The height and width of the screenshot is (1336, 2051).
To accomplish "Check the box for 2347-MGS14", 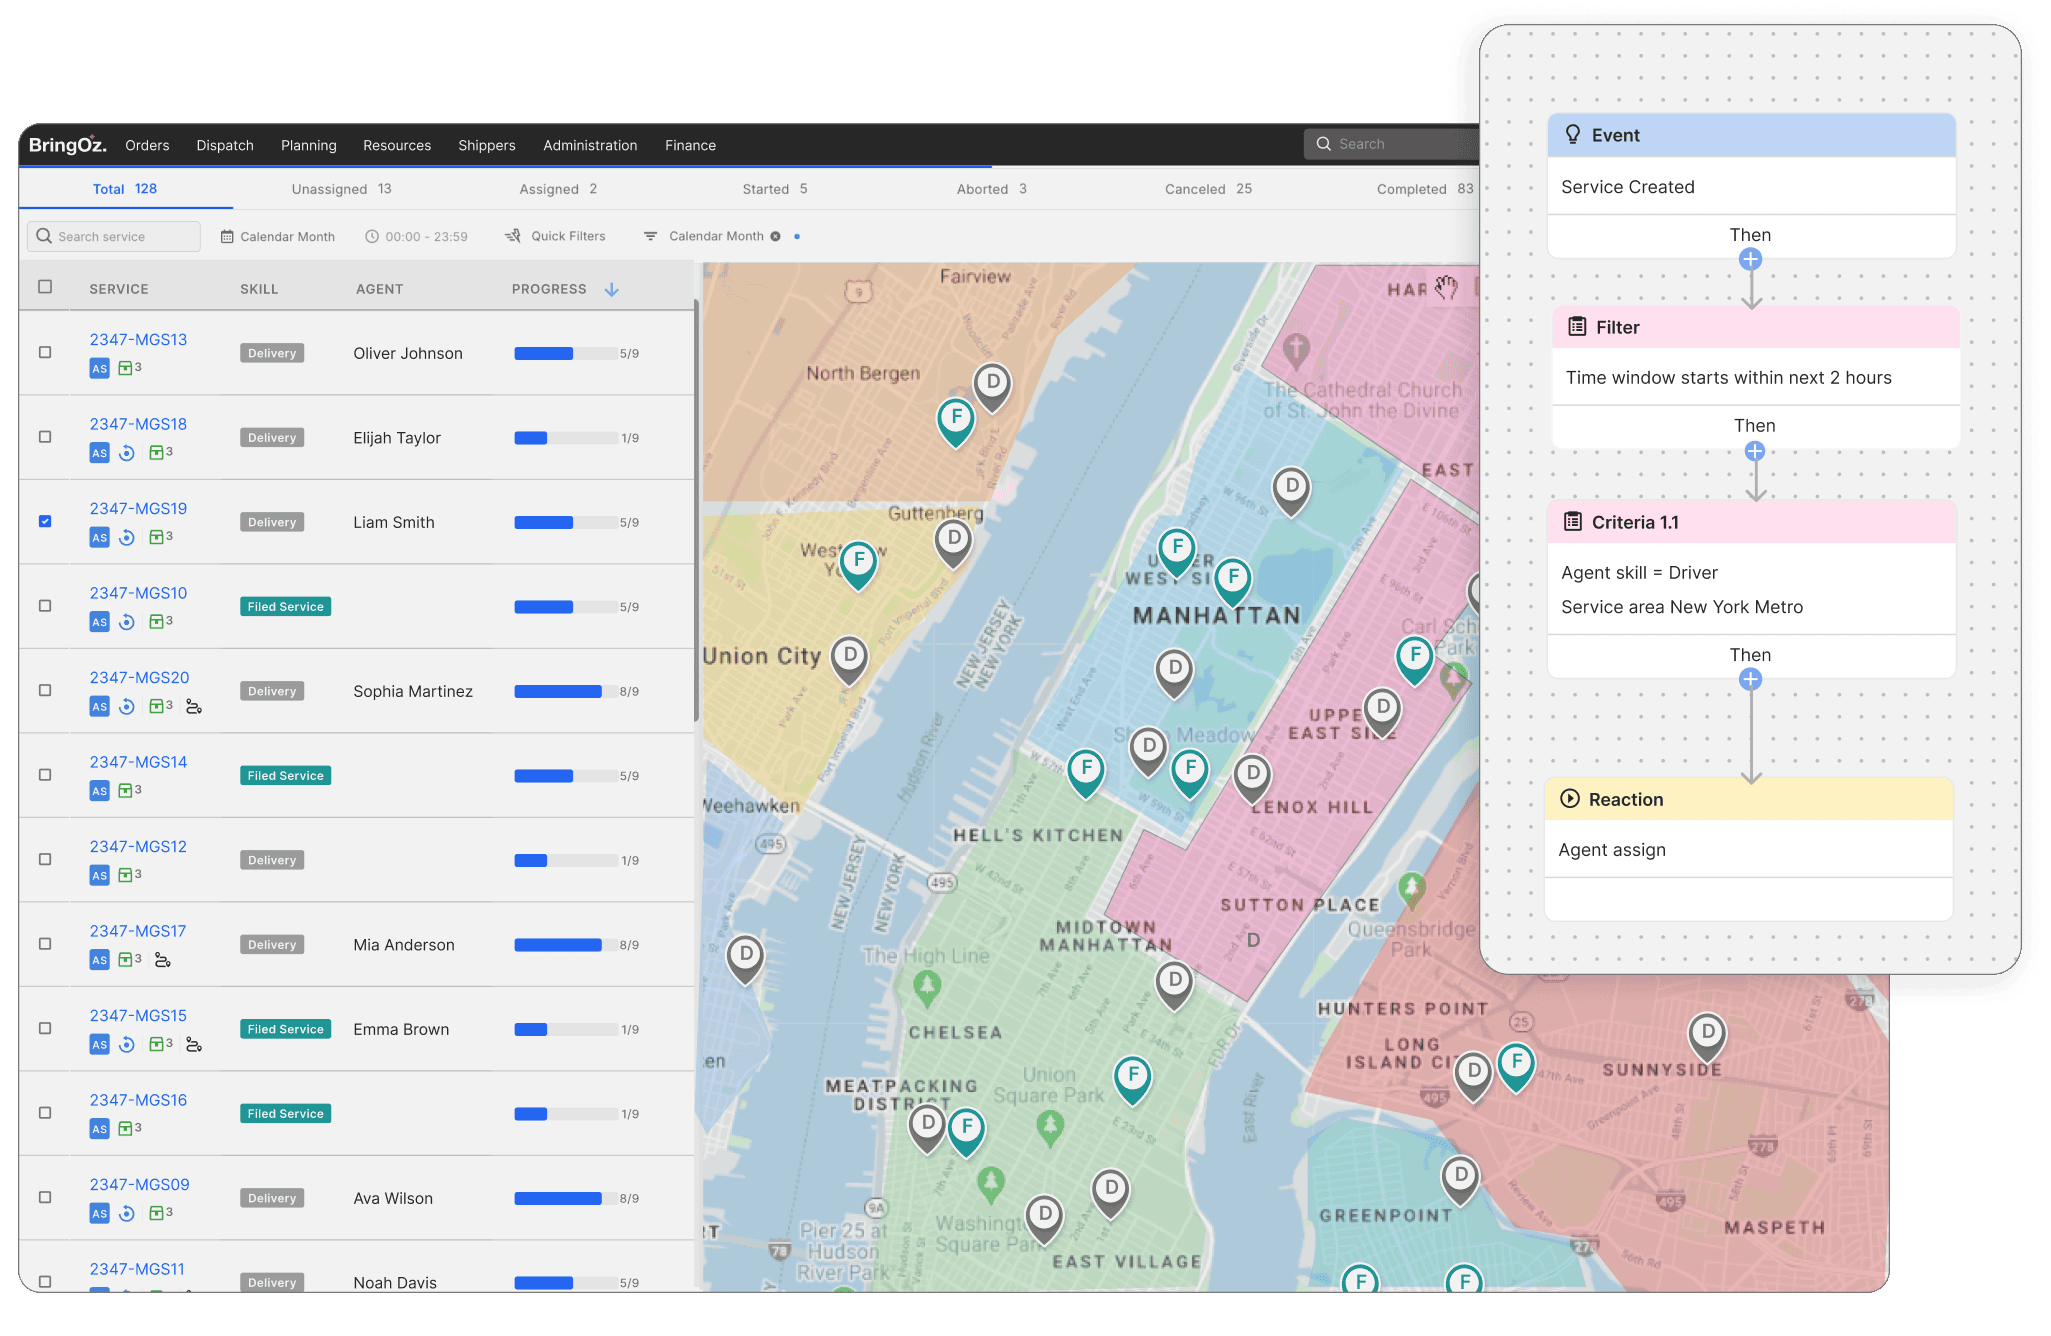I will (x=45, y=775).
